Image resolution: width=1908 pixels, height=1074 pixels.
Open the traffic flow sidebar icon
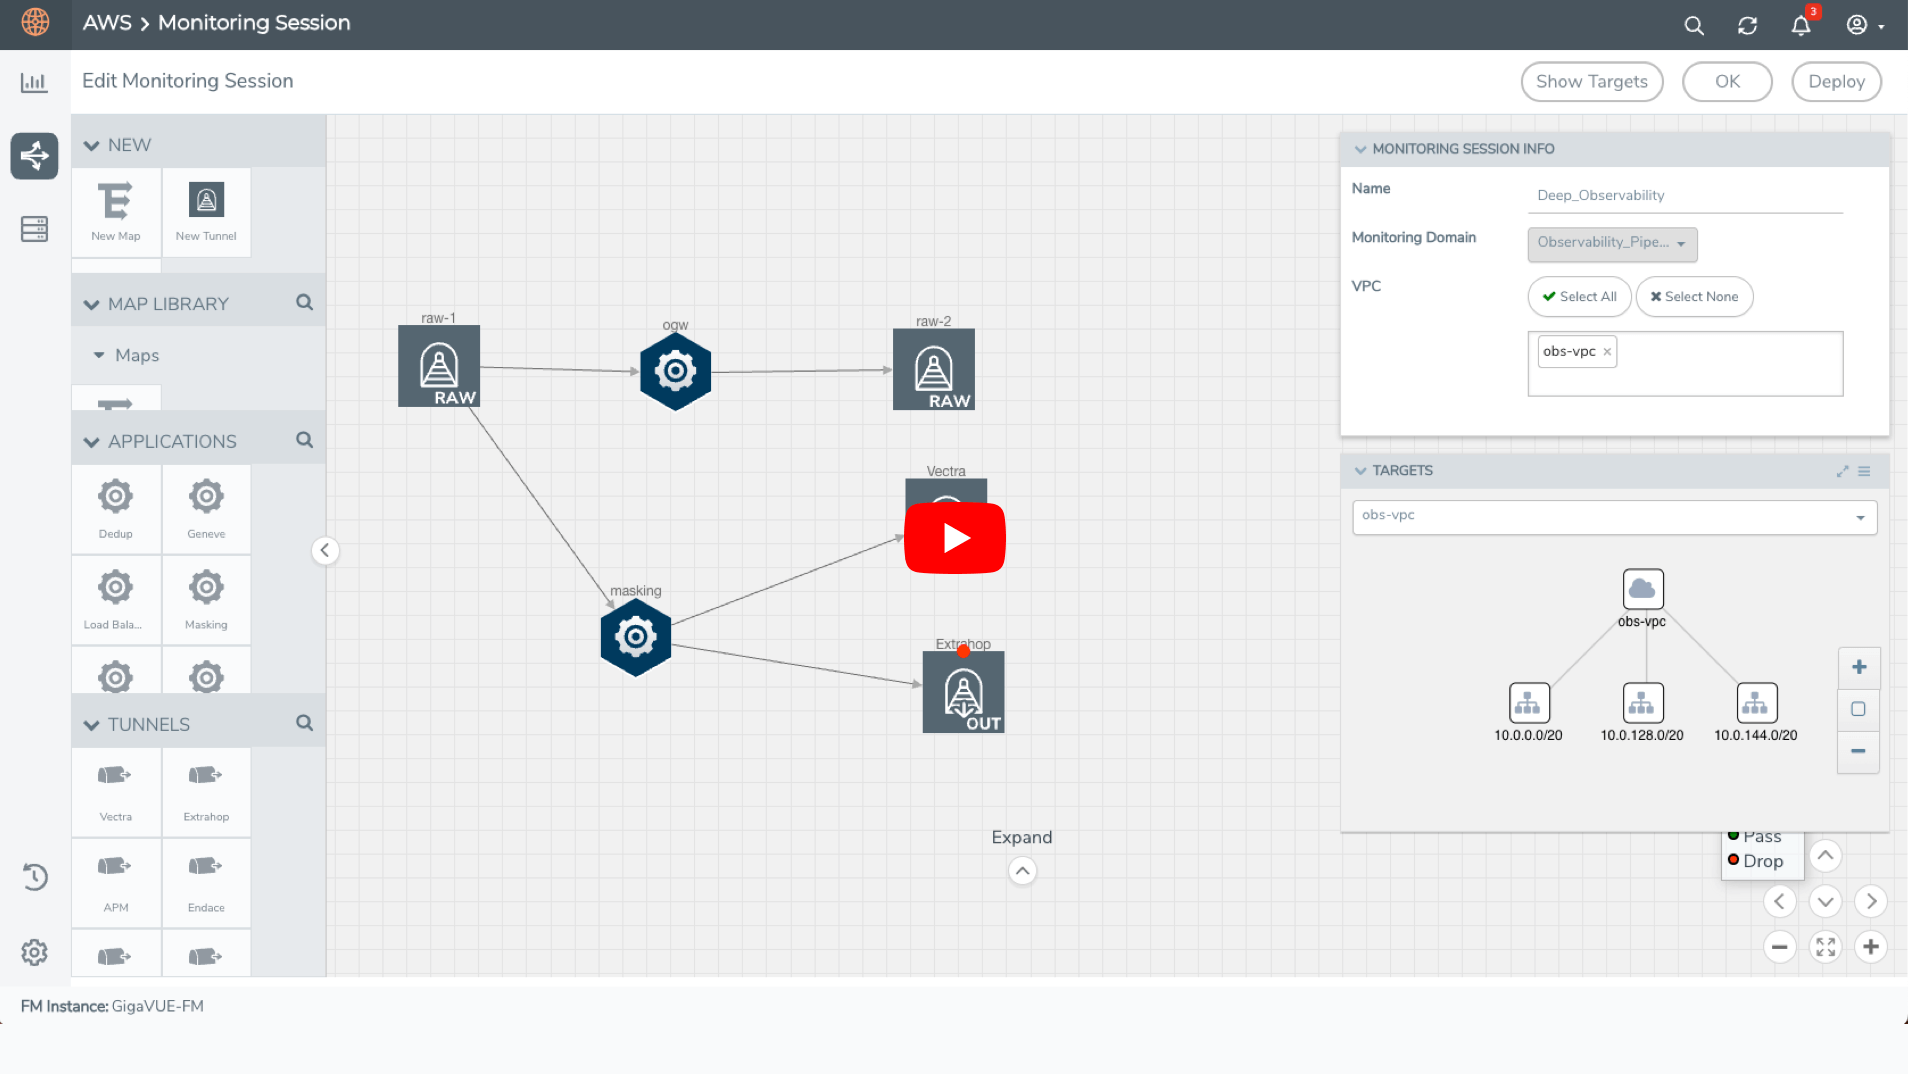click(34, 155)
